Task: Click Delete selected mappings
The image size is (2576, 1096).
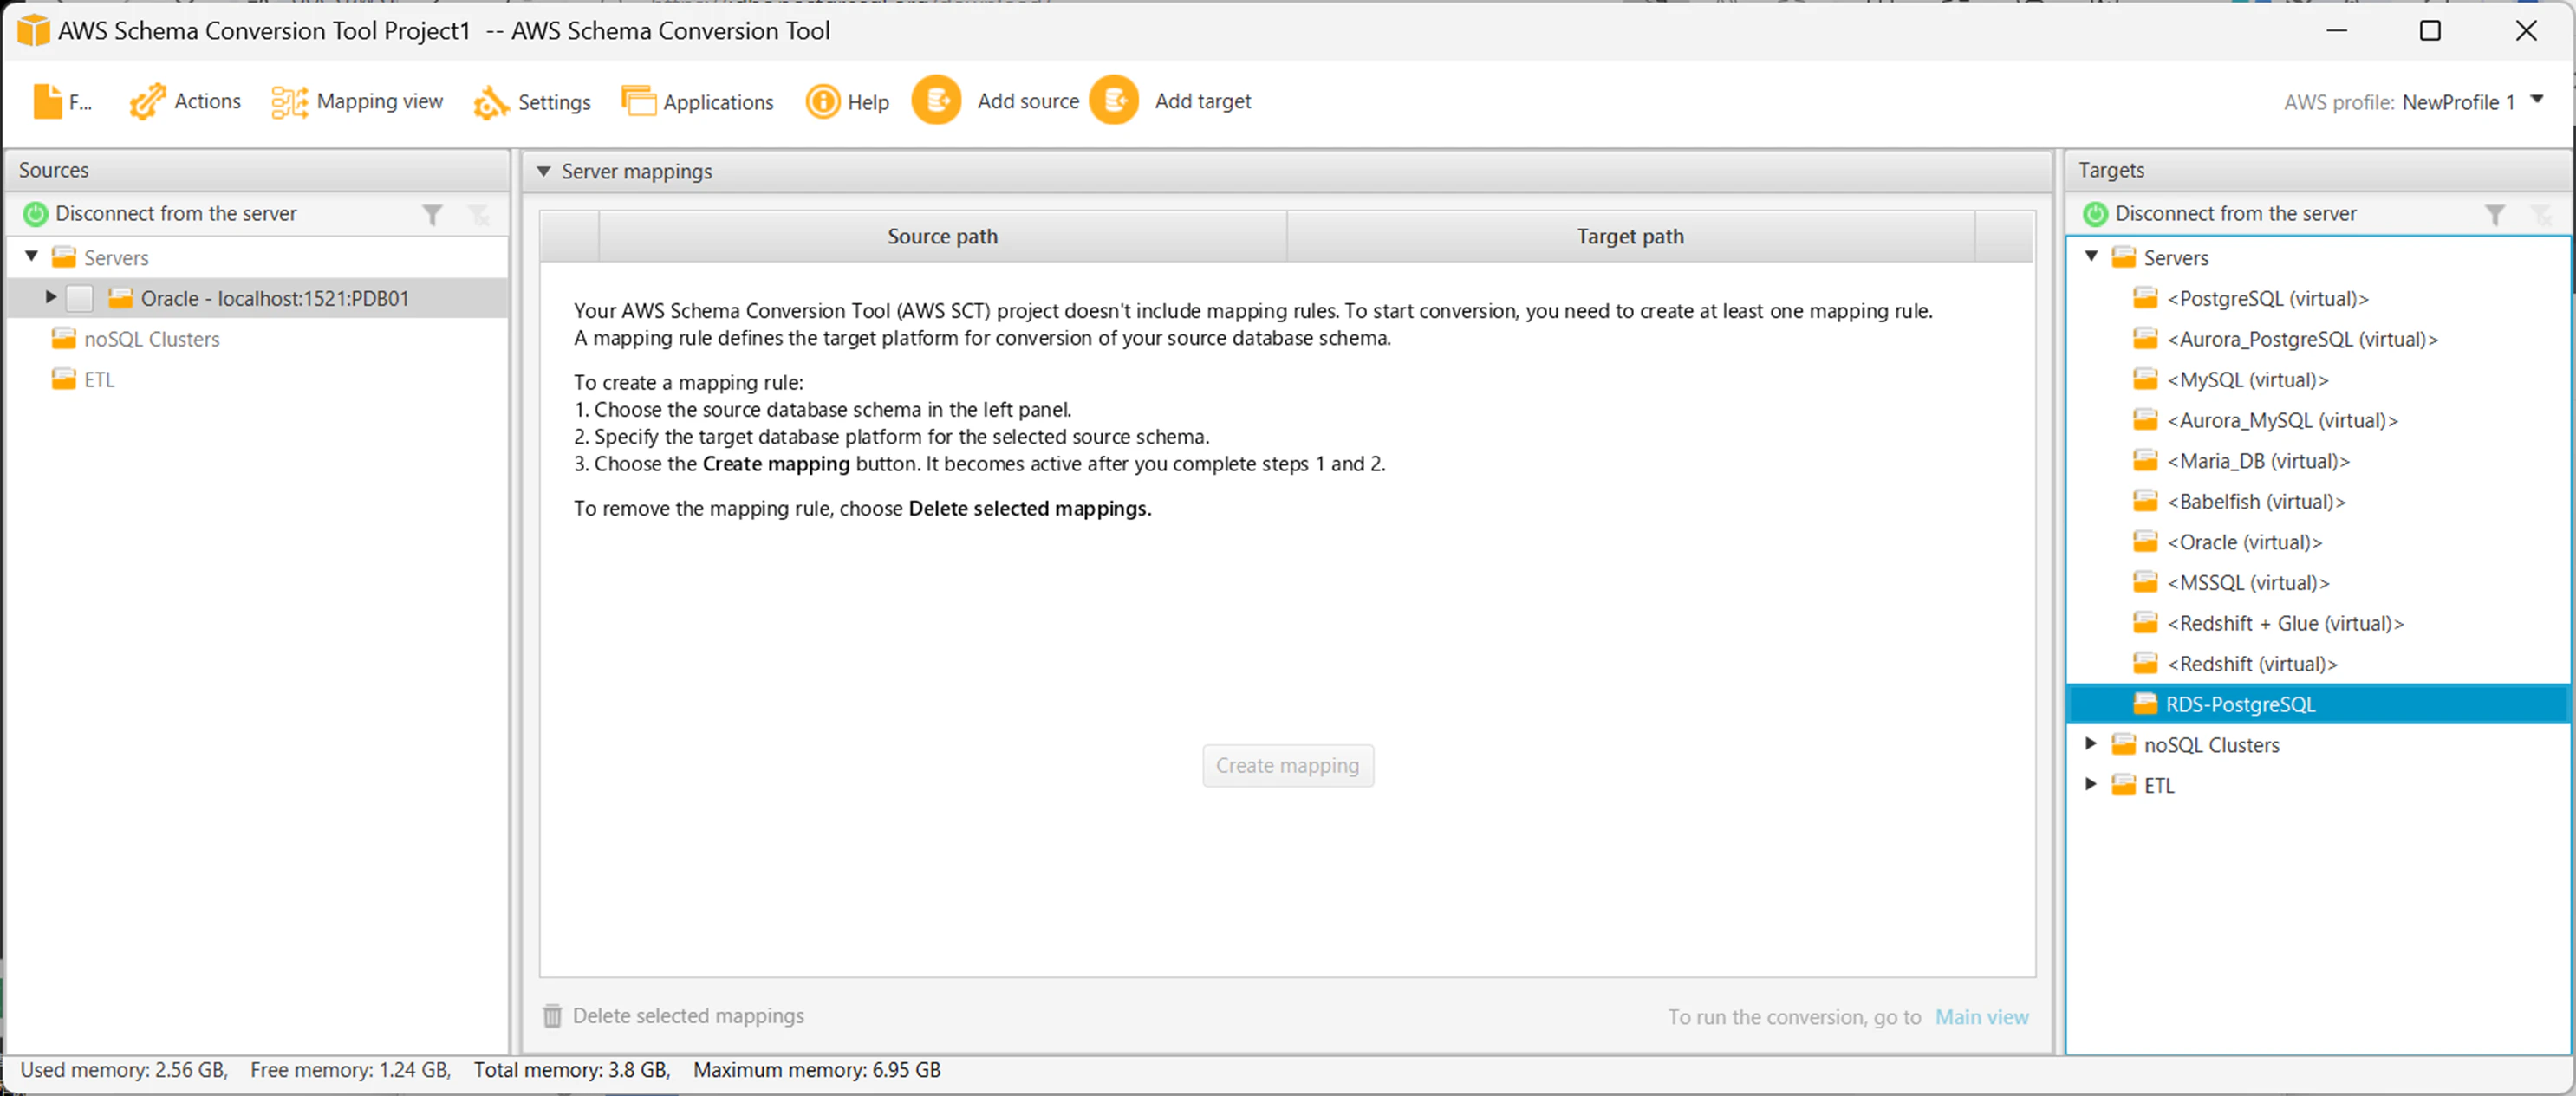Action: [x=673, y=1016]
